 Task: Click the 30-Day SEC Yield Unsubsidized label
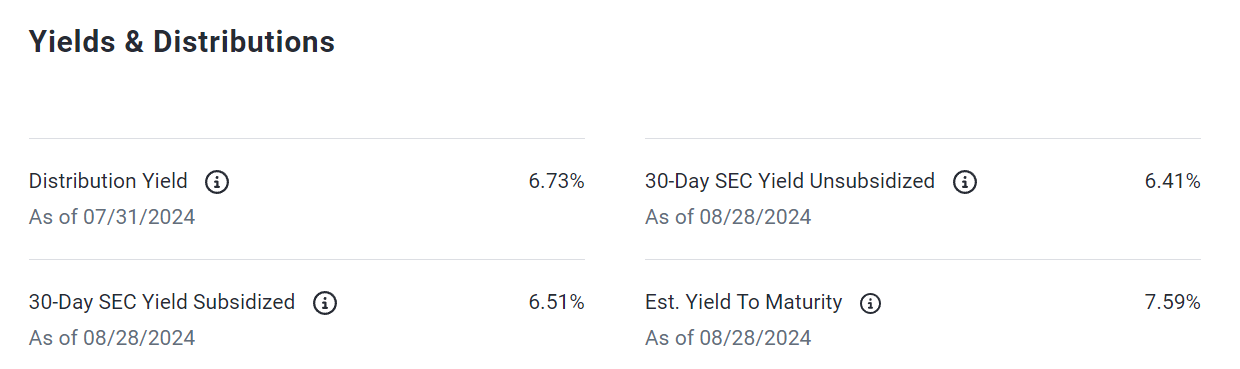[x=790, y=181]
